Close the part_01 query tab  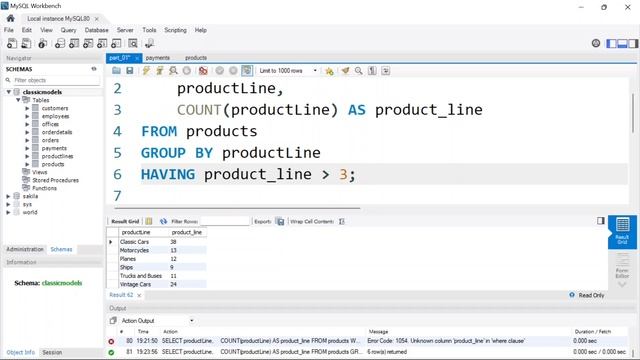[137, 58]
